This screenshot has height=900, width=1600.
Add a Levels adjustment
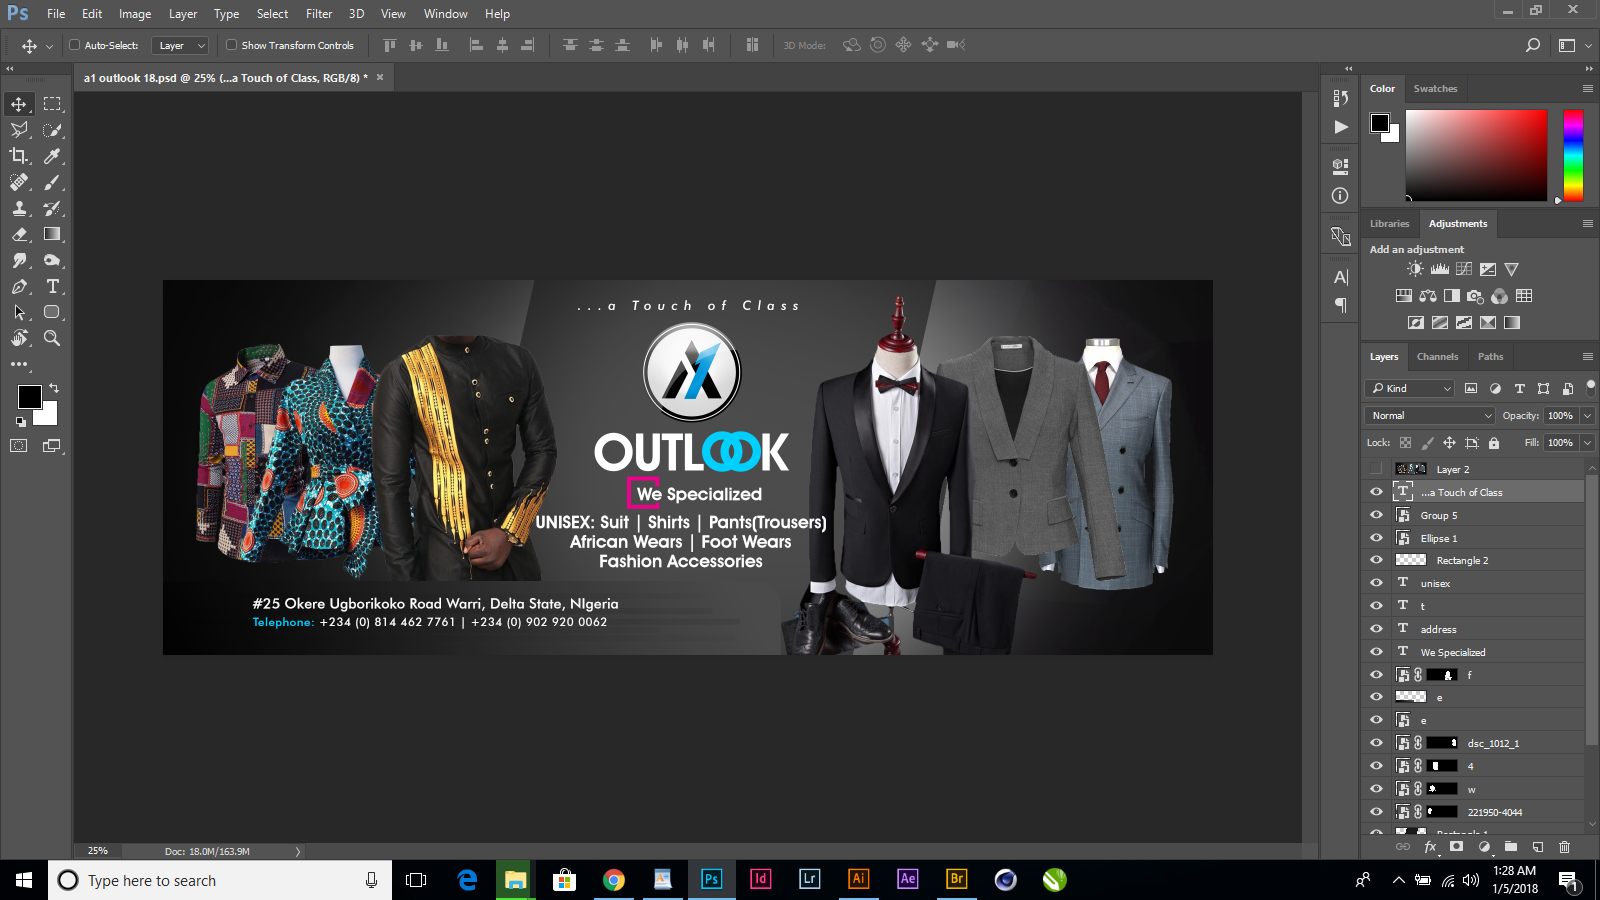[x=1439, y=268]
